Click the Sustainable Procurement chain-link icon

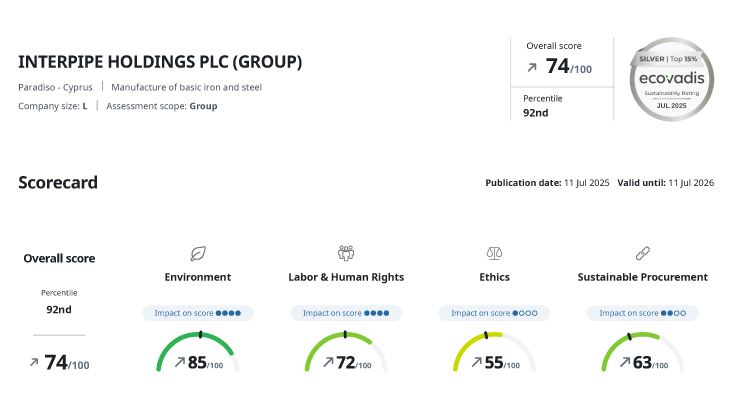pos(643,253)
